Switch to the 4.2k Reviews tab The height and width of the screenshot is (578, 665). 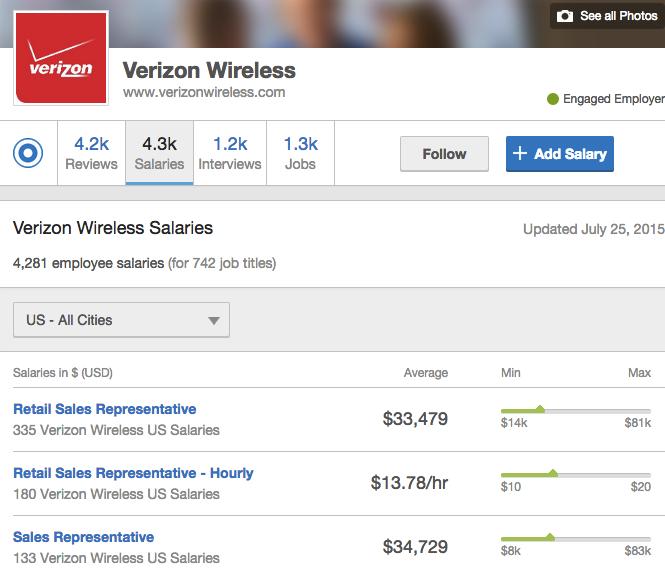[92, 153]
